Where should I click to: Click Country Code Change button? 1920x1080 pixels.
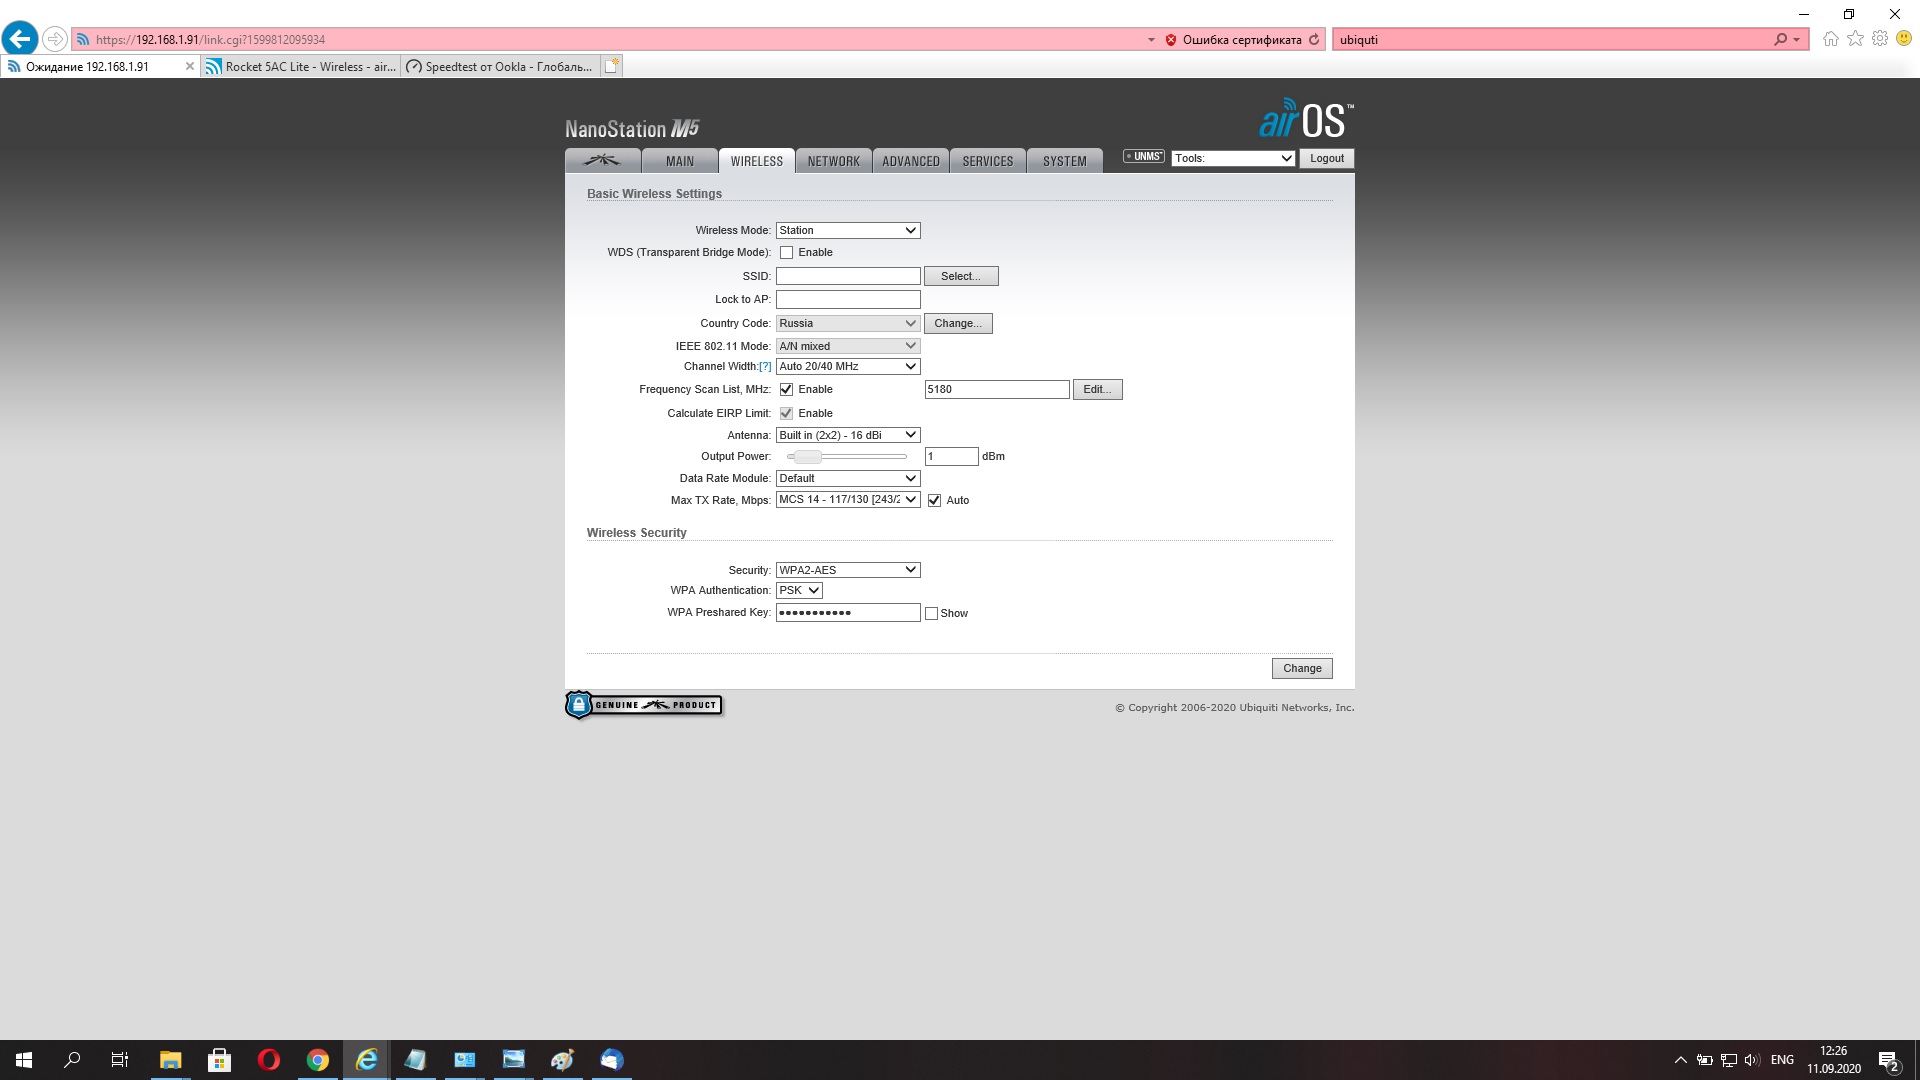[x=958, y=323]
